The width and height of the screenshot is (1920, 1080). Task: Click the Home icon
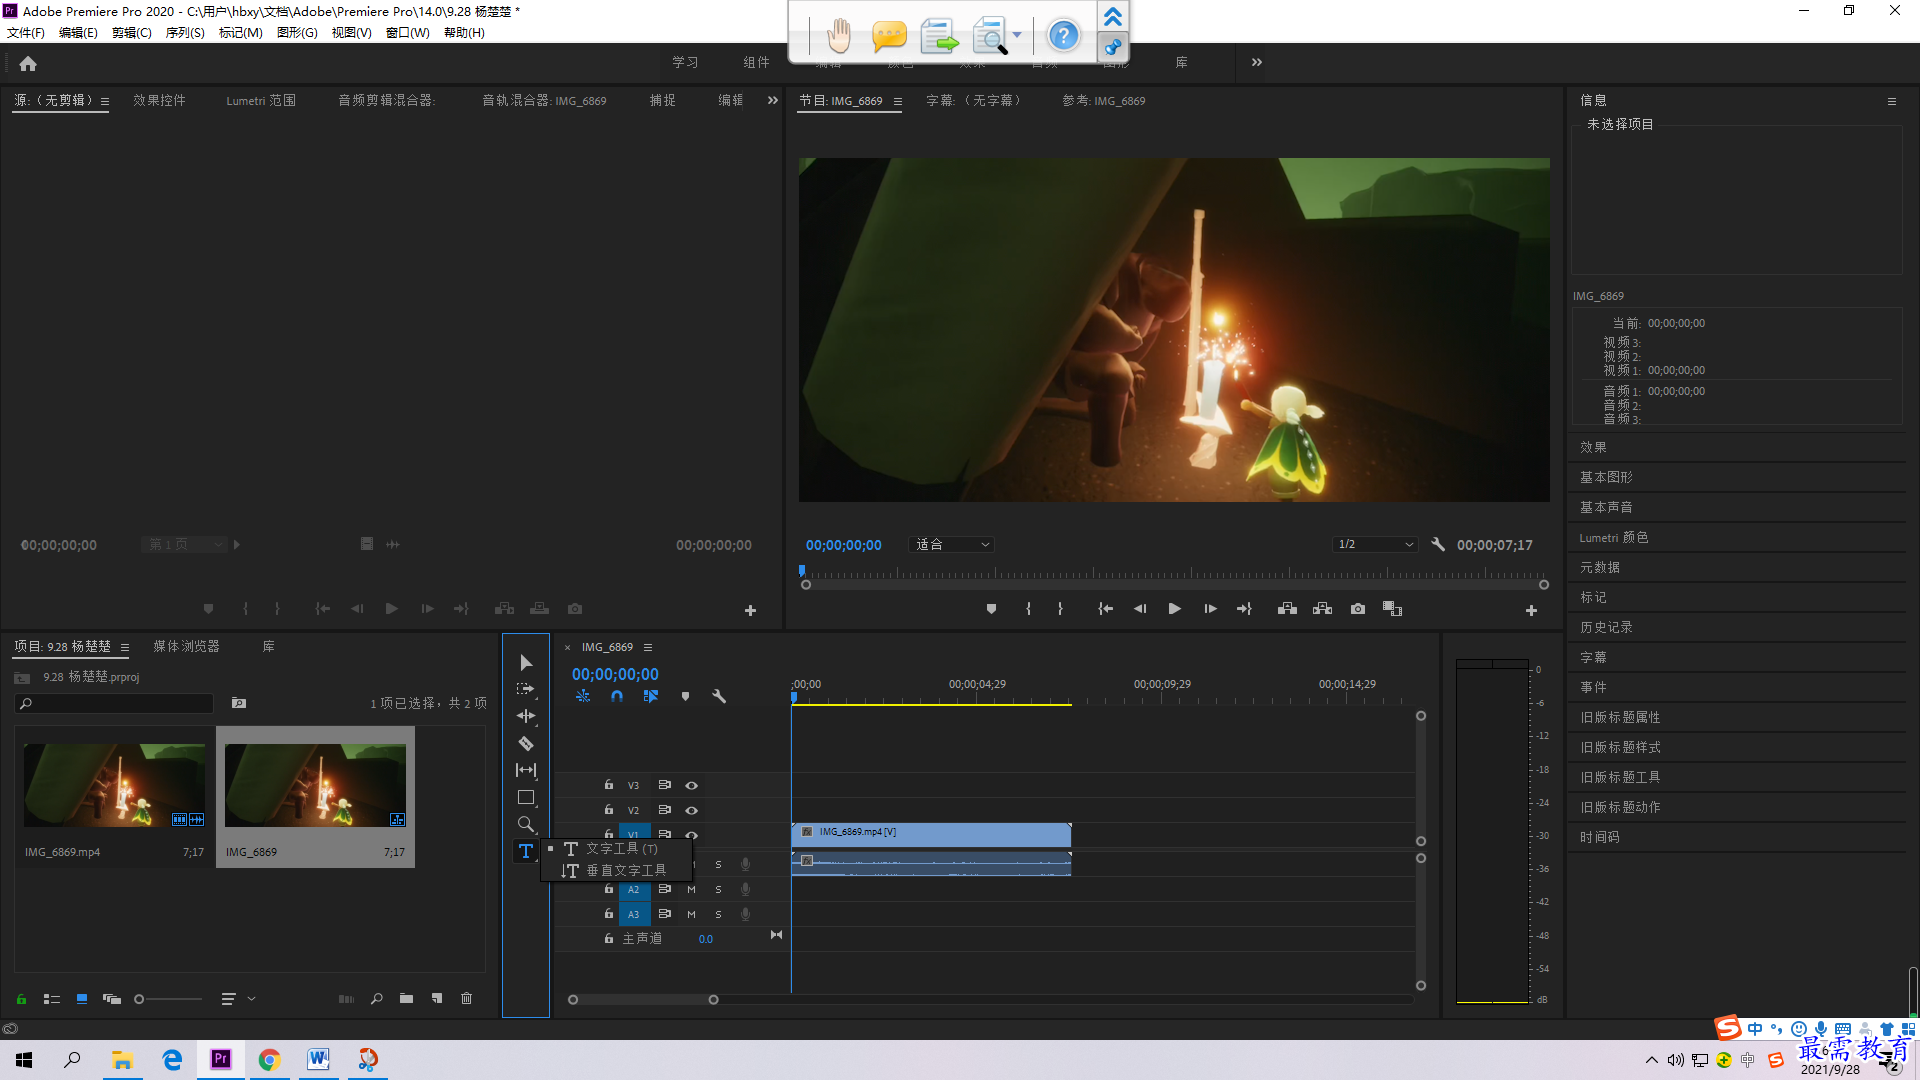pyautogui.click(x=28, y=63)
